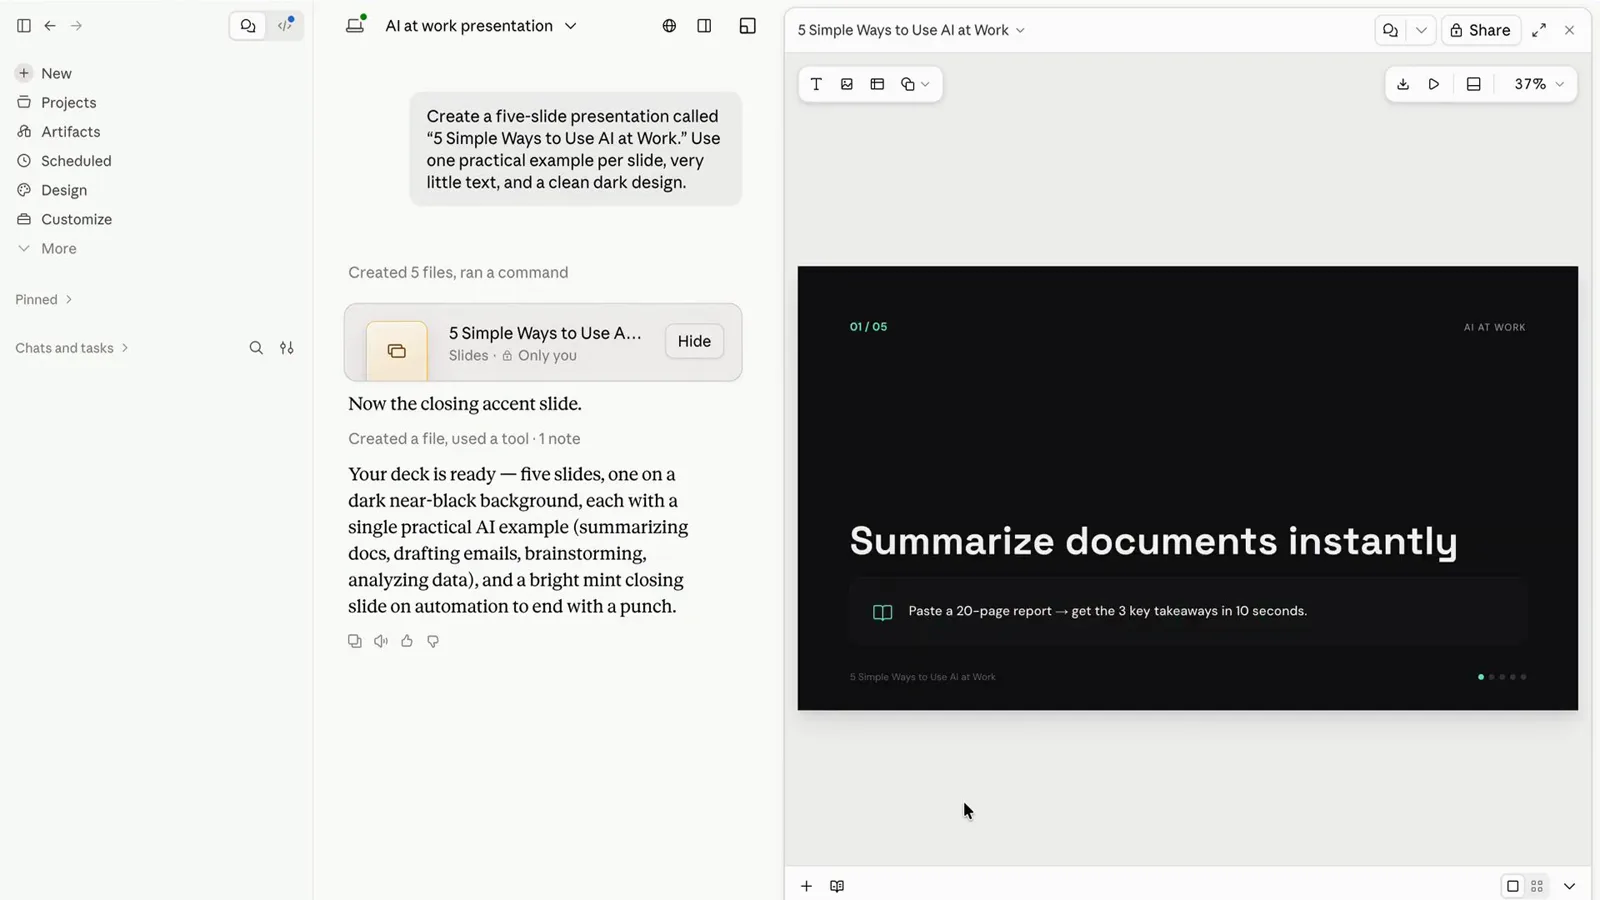Expand the Pinned section

click(44, 299)
